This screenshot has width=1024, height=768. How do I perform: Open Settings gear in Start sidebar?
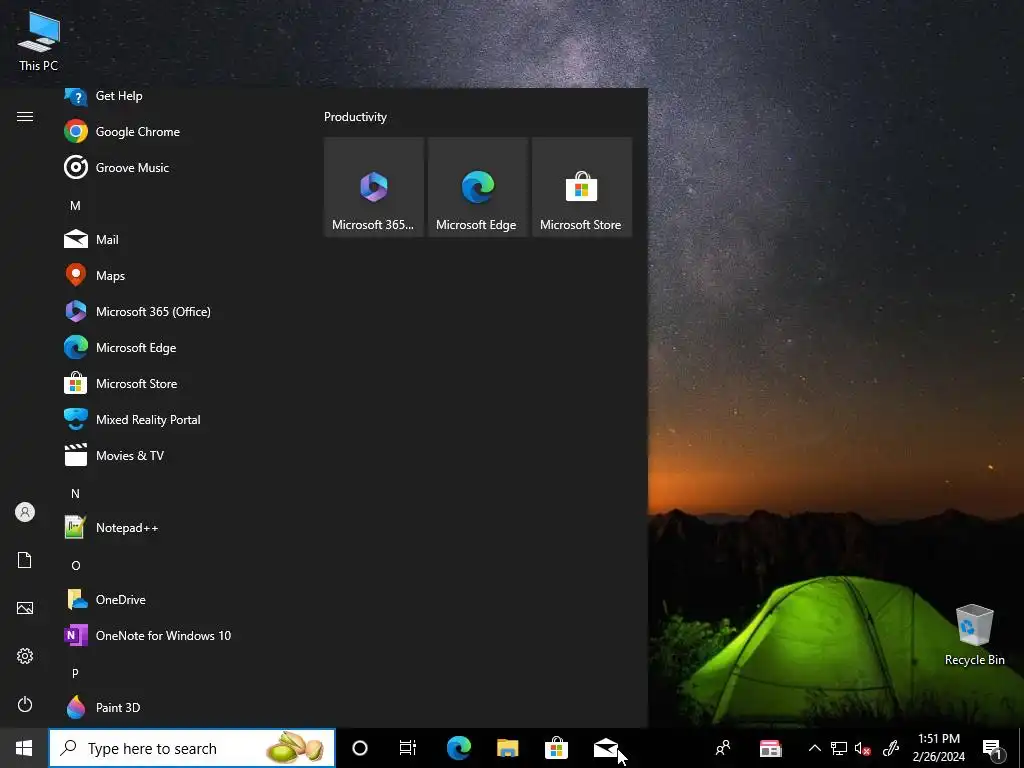coord(25,656)
